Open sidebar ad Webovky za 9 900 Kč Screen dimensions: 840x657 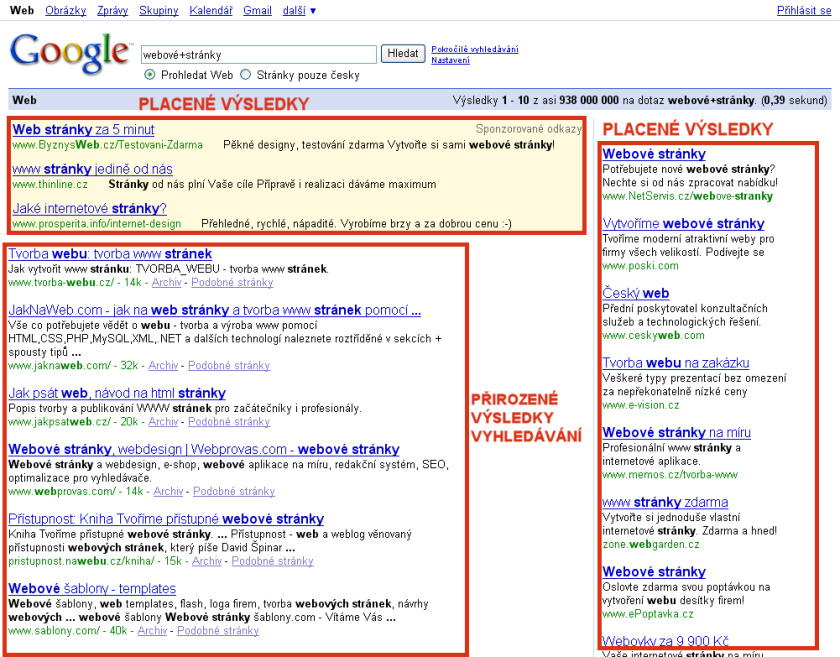665,641
